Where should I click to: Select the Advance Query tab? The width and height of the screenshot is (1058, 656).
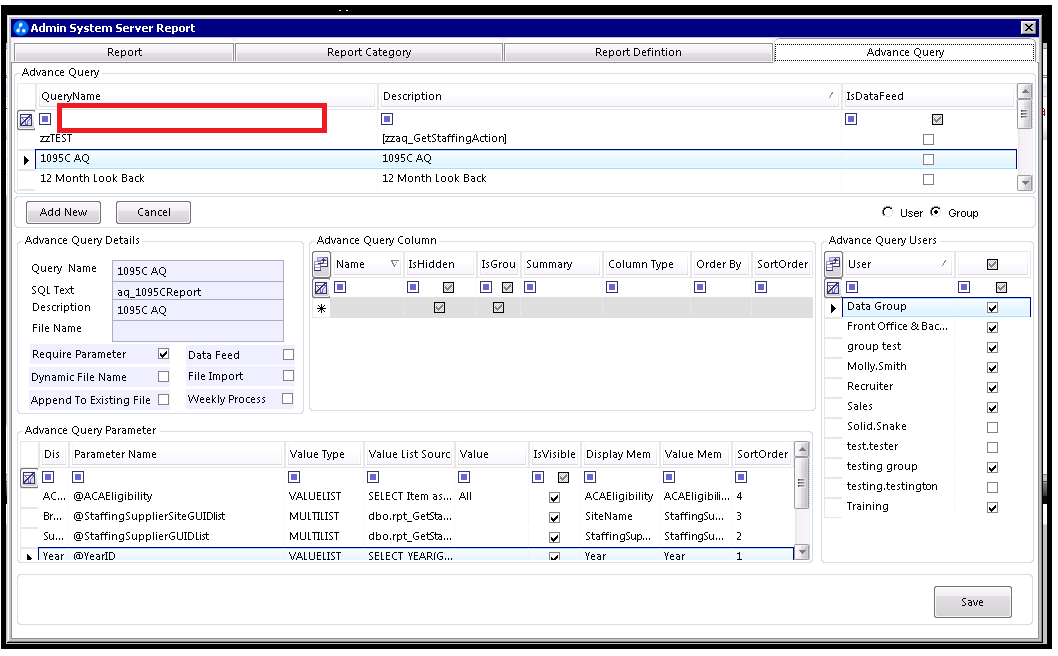(905, 52)
